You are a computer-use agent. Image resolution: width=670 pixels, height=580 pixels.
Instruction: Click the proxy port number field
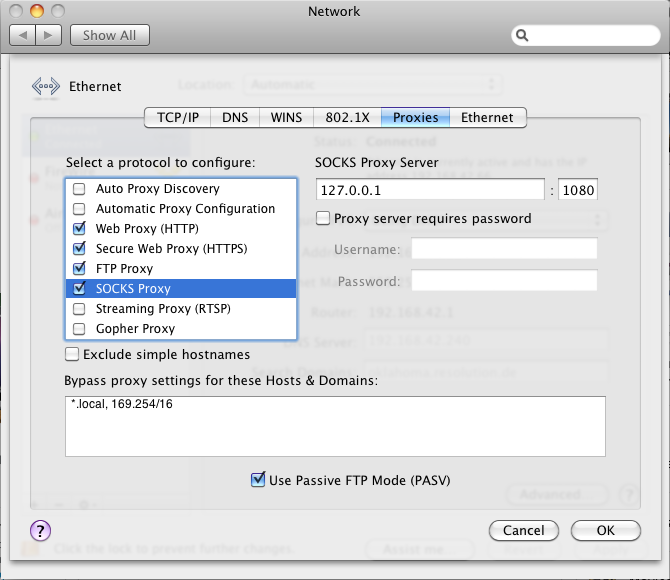pyautogui.click(x=578, y=190)
